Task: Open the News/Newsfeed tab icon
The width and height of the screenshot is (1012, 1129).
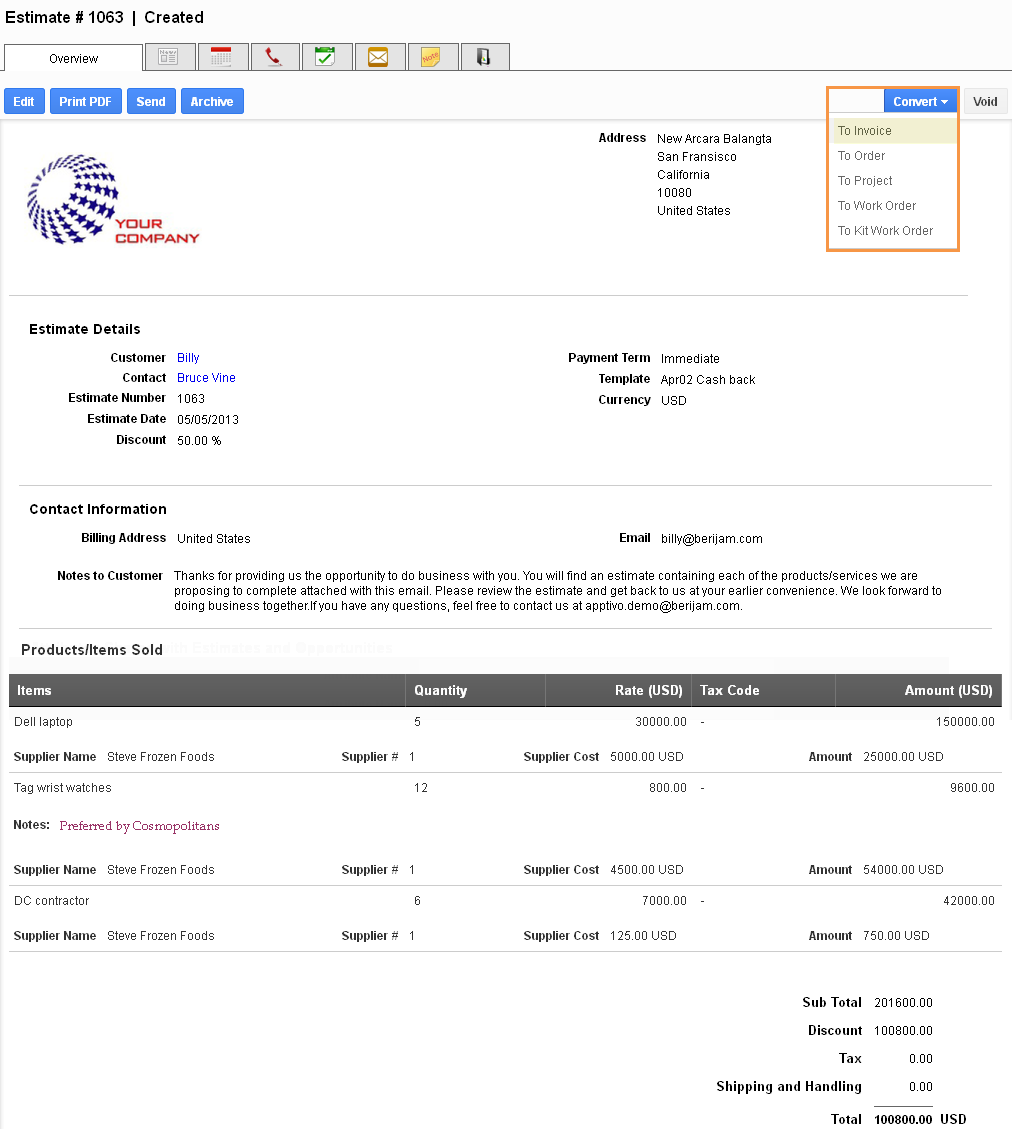Action: tap(169, 56)
